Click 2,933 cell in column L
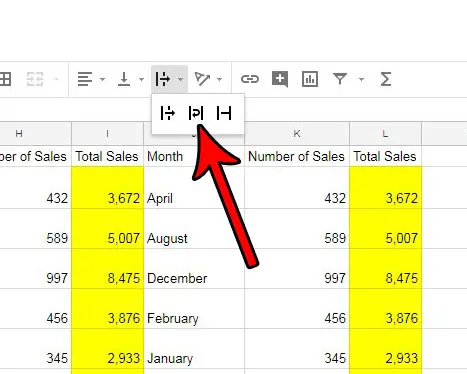This screenshot has height=374, width=467. click(x=385, y=349)
